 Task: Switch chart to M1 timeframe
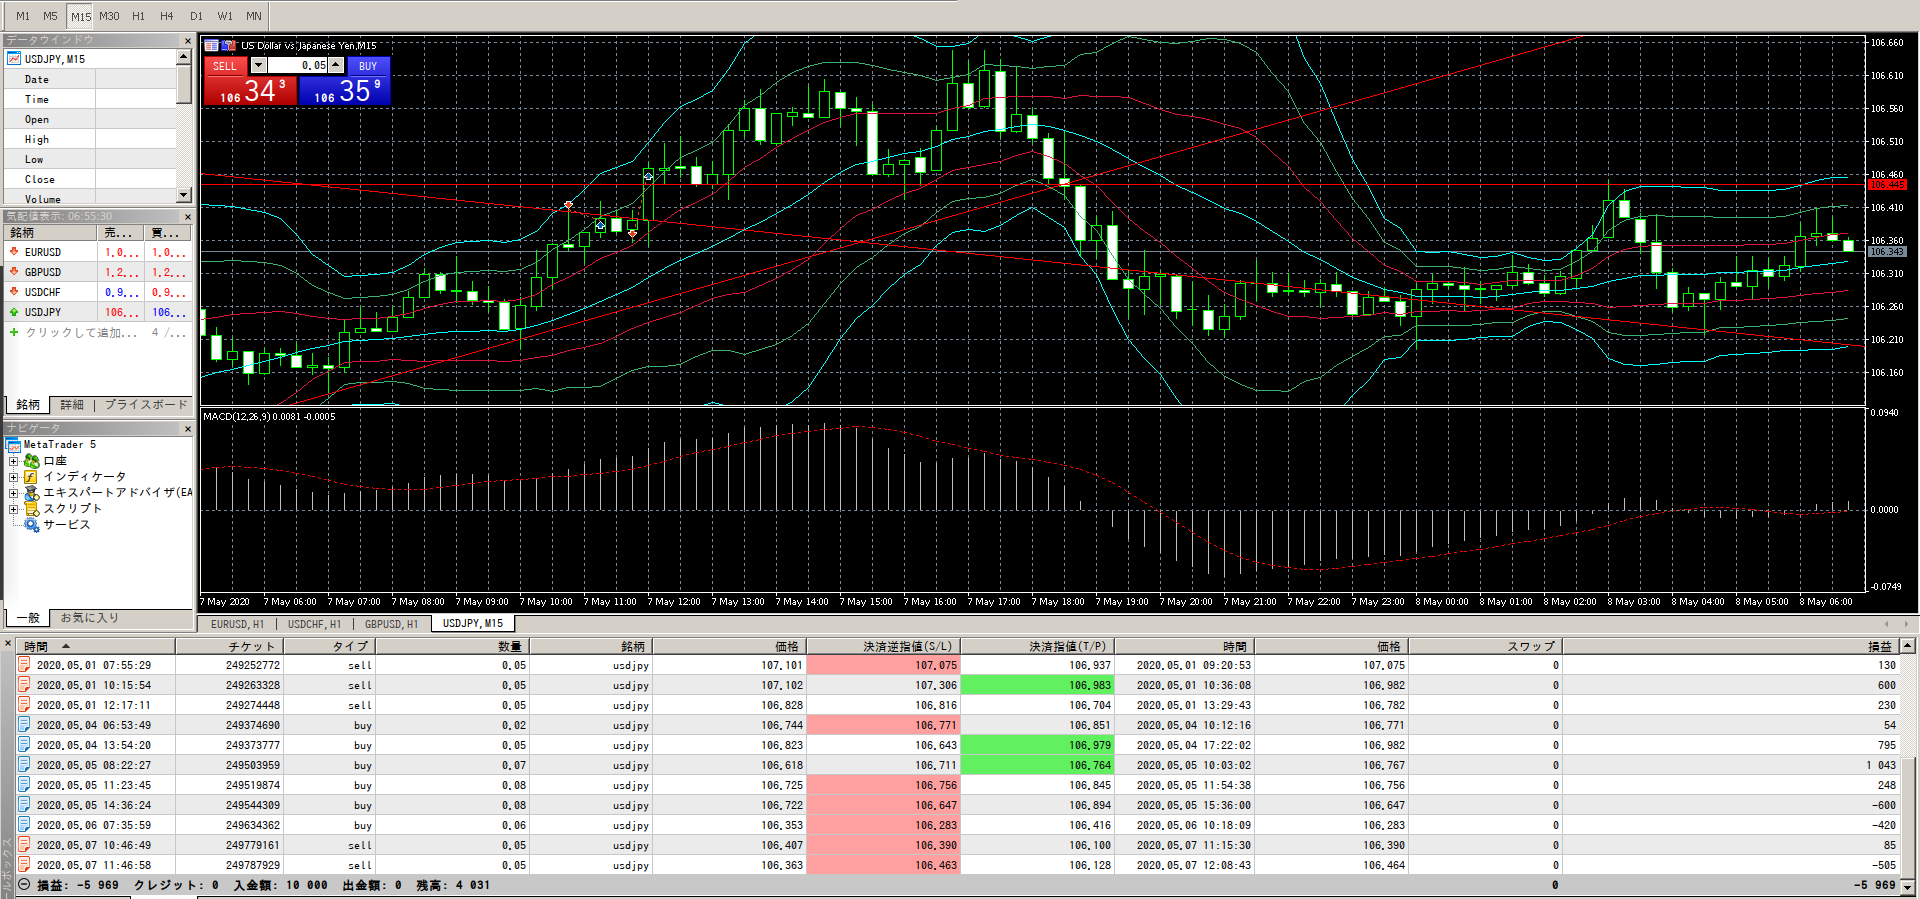tap(23, 16)
